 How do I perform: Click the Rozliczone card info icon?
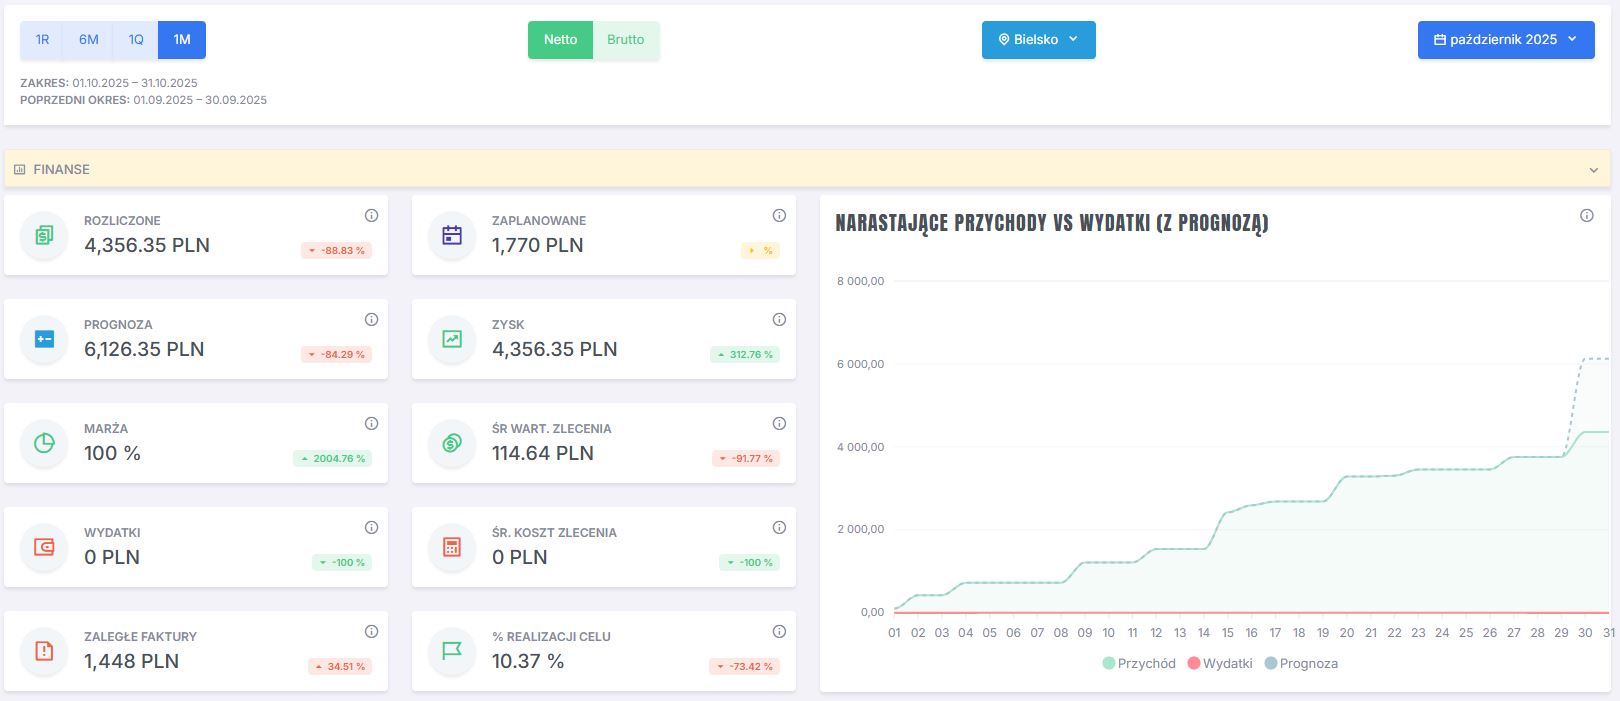pyautogui.click(x=371, y=216)
